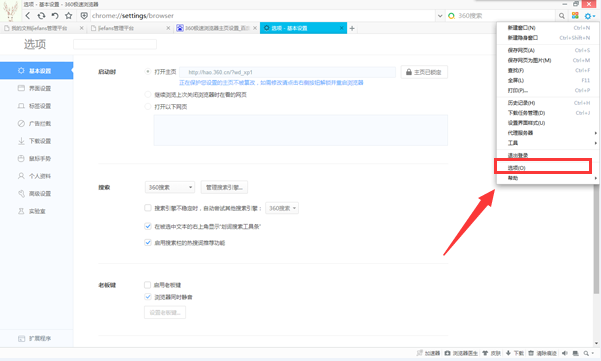
Task: Open 下载任务管理(D) from the menu
Action: coord(547,113)
